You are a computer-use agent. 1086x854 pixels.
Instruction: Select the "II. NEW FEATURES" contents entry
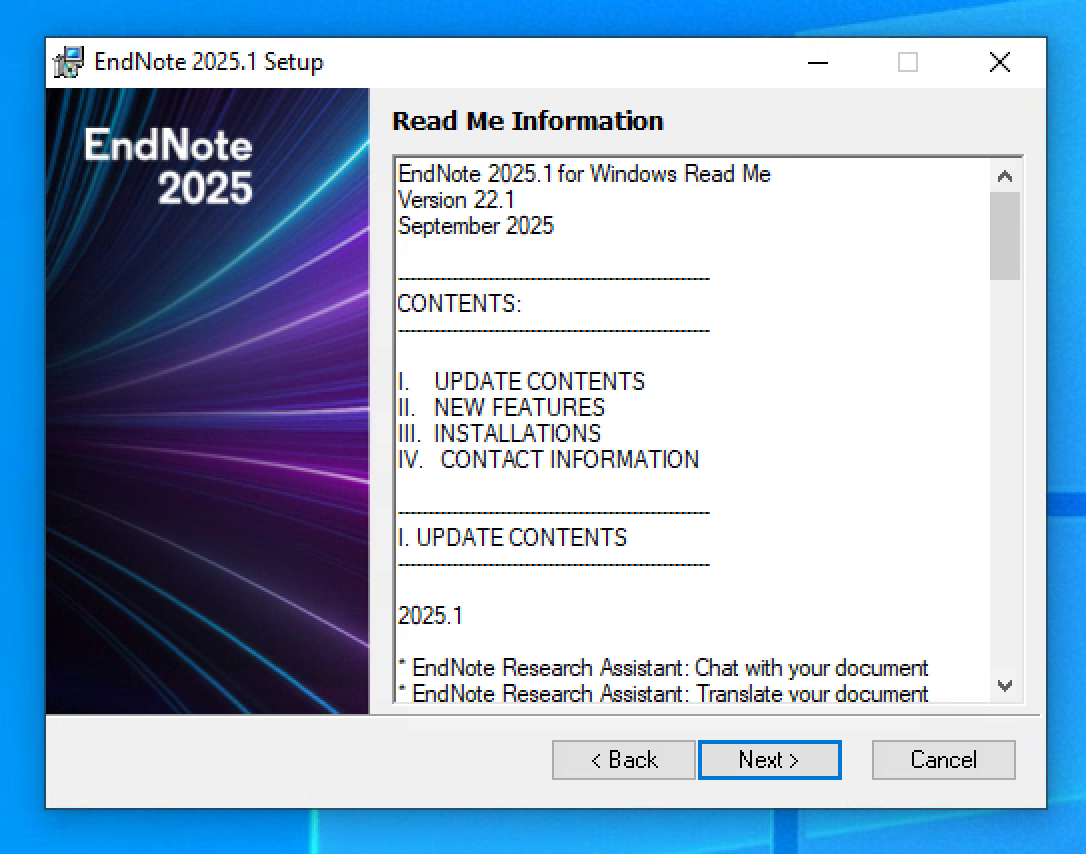click(502, 408)
